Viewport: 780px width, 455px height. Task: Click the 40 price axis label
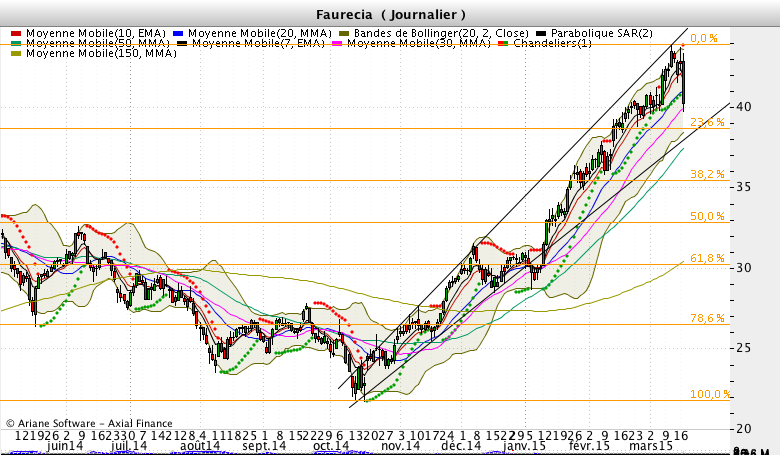tap(744, 107)
